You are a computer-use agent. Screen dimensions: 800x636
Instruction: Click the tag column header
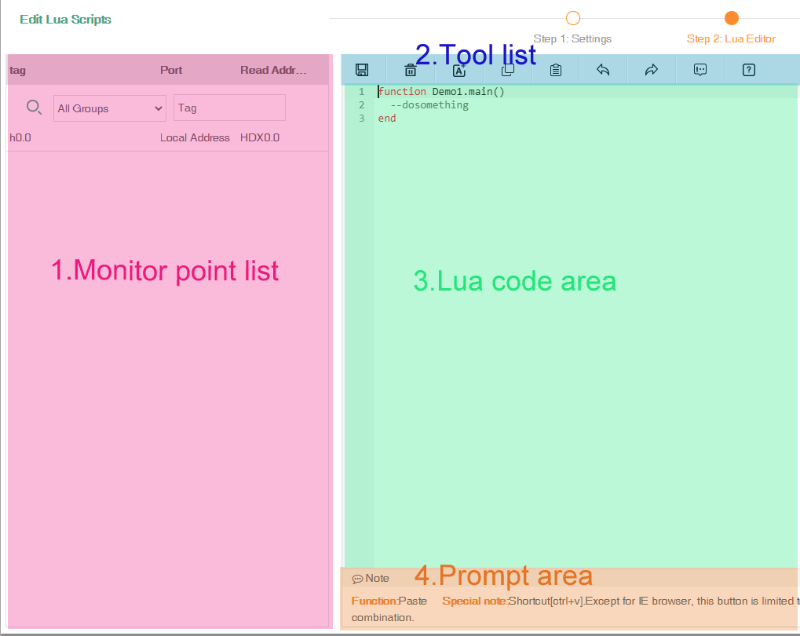(18, 71)
